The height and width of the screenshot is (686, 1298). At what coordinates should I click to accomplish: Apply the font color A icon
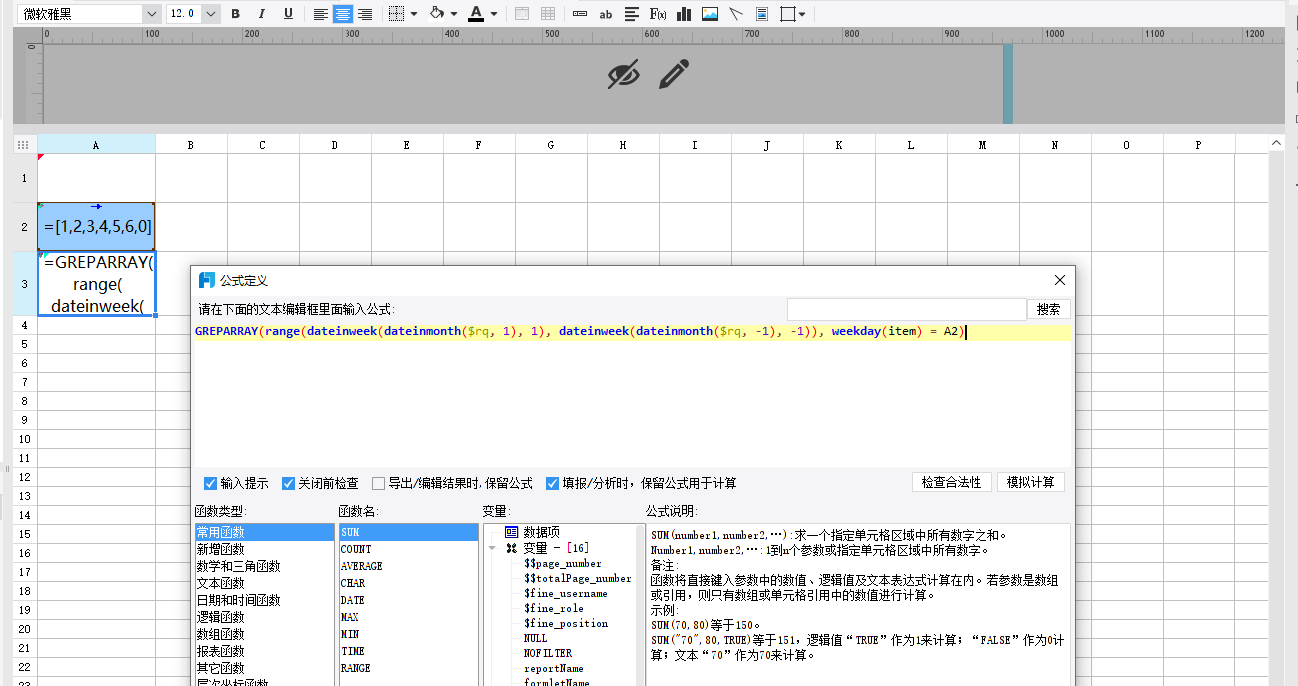pyautogui.click(x=476, y=14)
